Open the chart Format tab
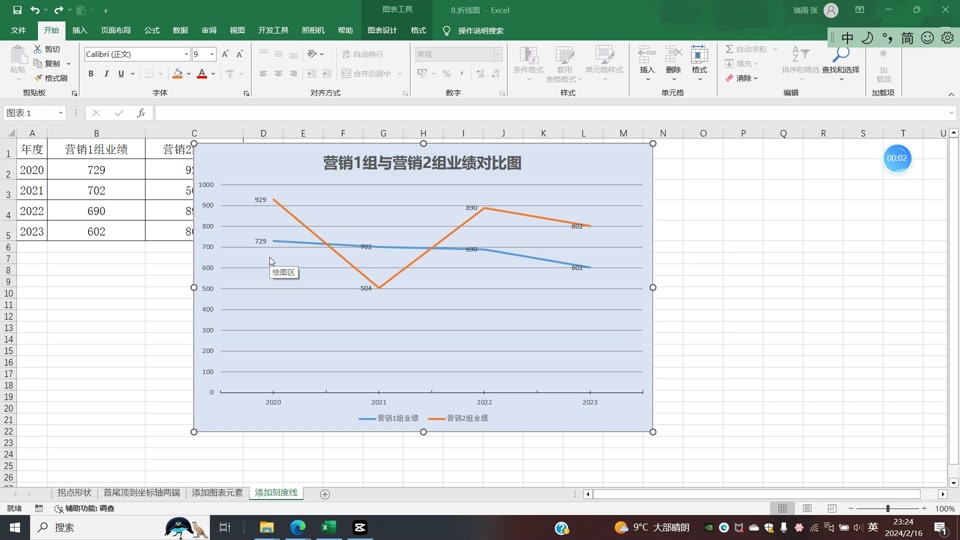This screenshot has width=960, height=540. (418, 30)
